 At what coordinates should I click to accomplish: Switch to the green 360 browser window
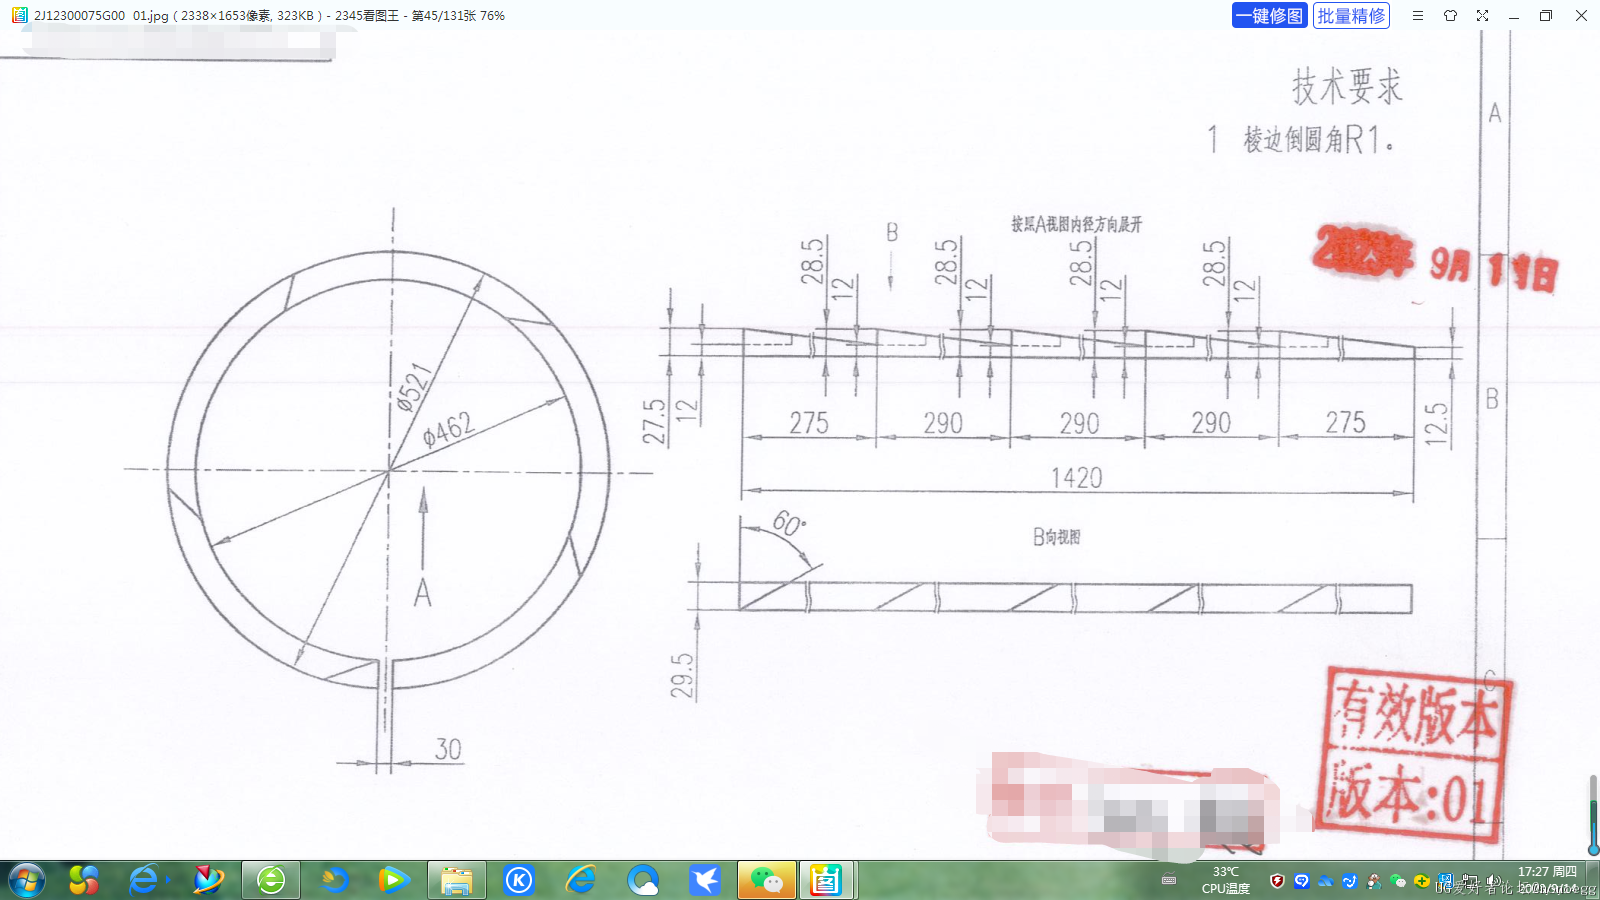(271, 880)
